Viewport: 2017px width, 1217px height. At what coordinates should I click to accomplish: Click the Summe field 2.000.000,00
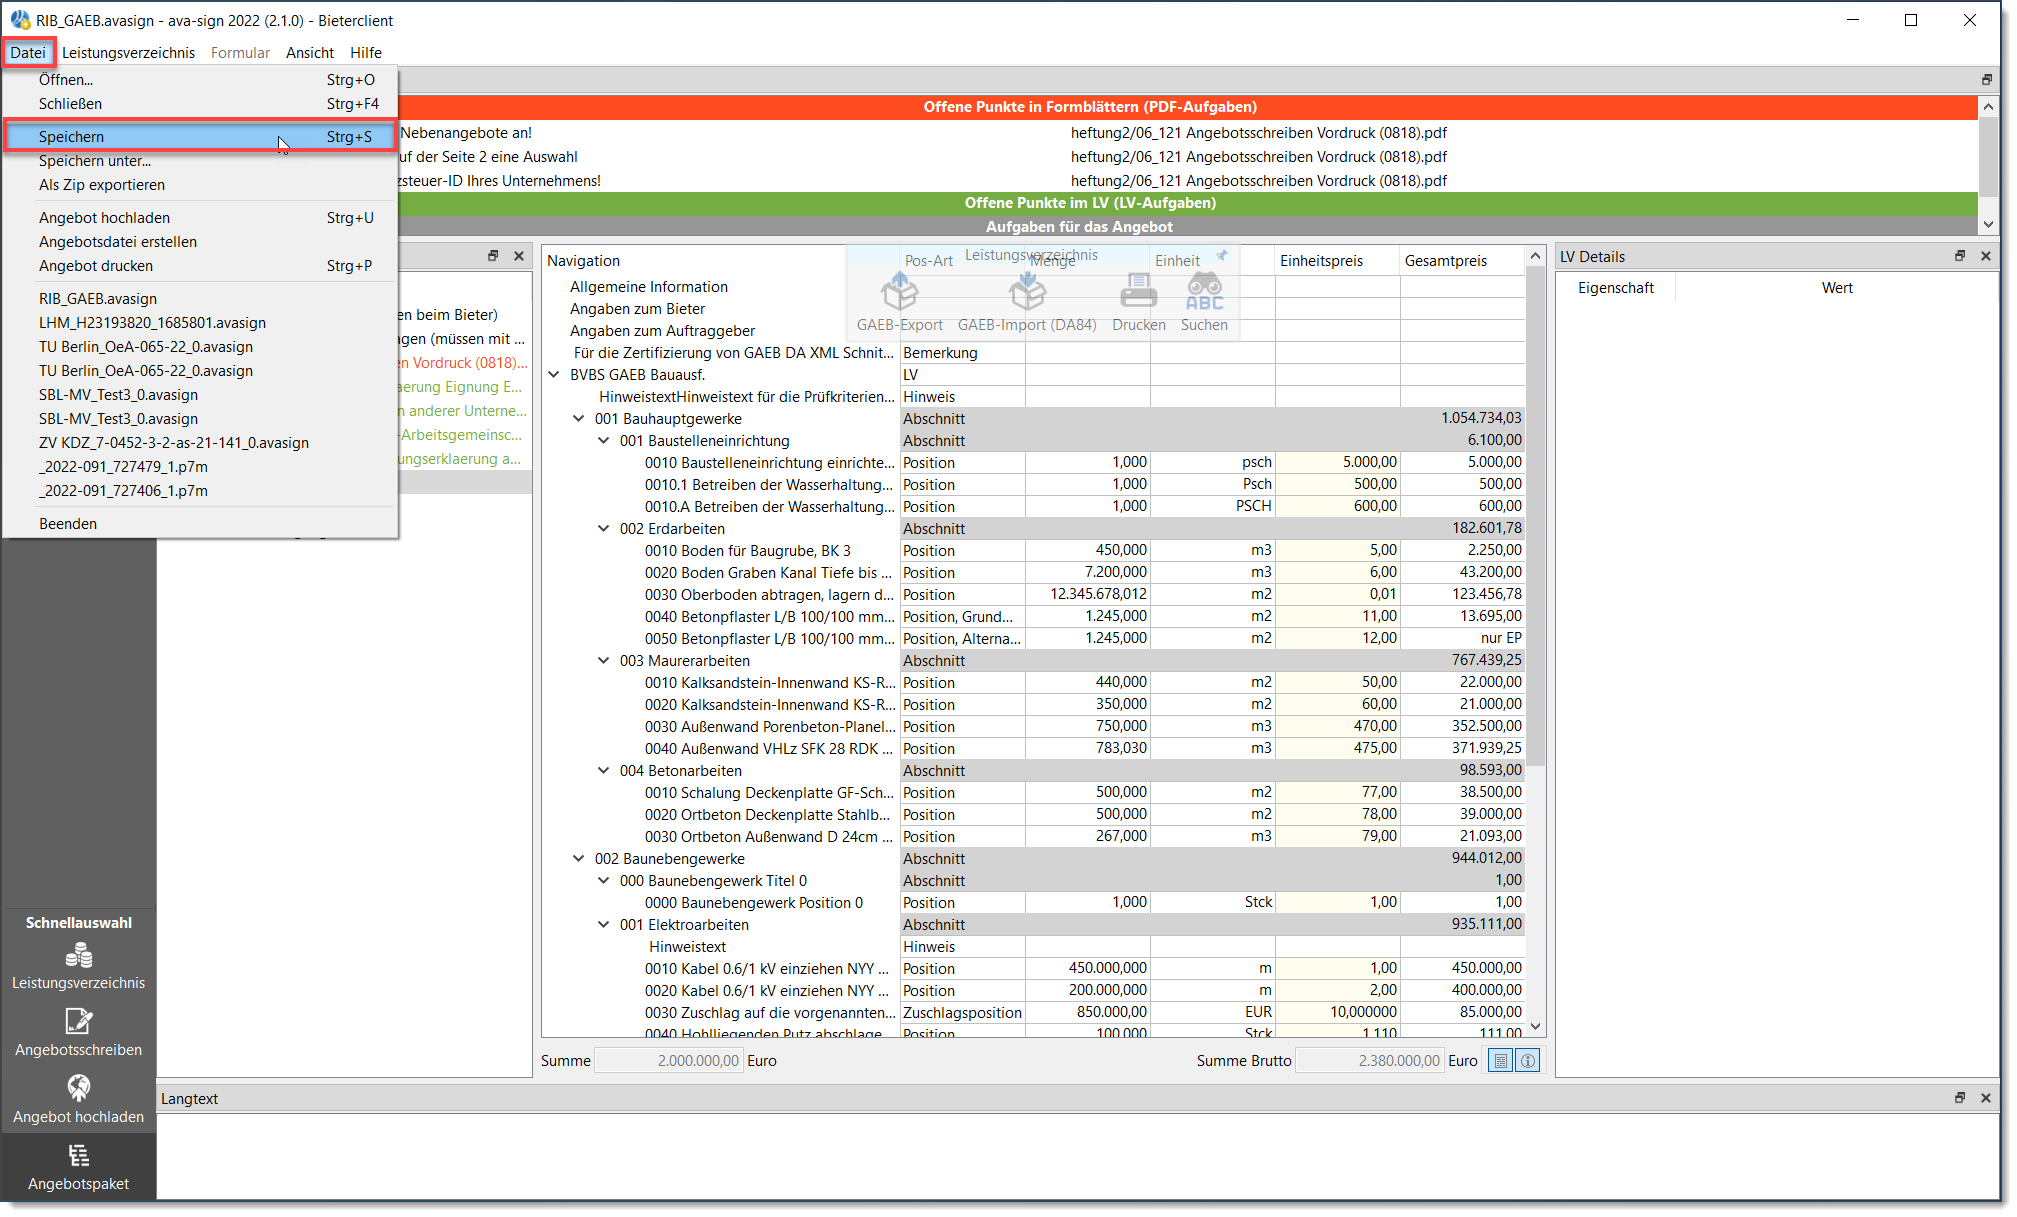tap(668, 1061)
